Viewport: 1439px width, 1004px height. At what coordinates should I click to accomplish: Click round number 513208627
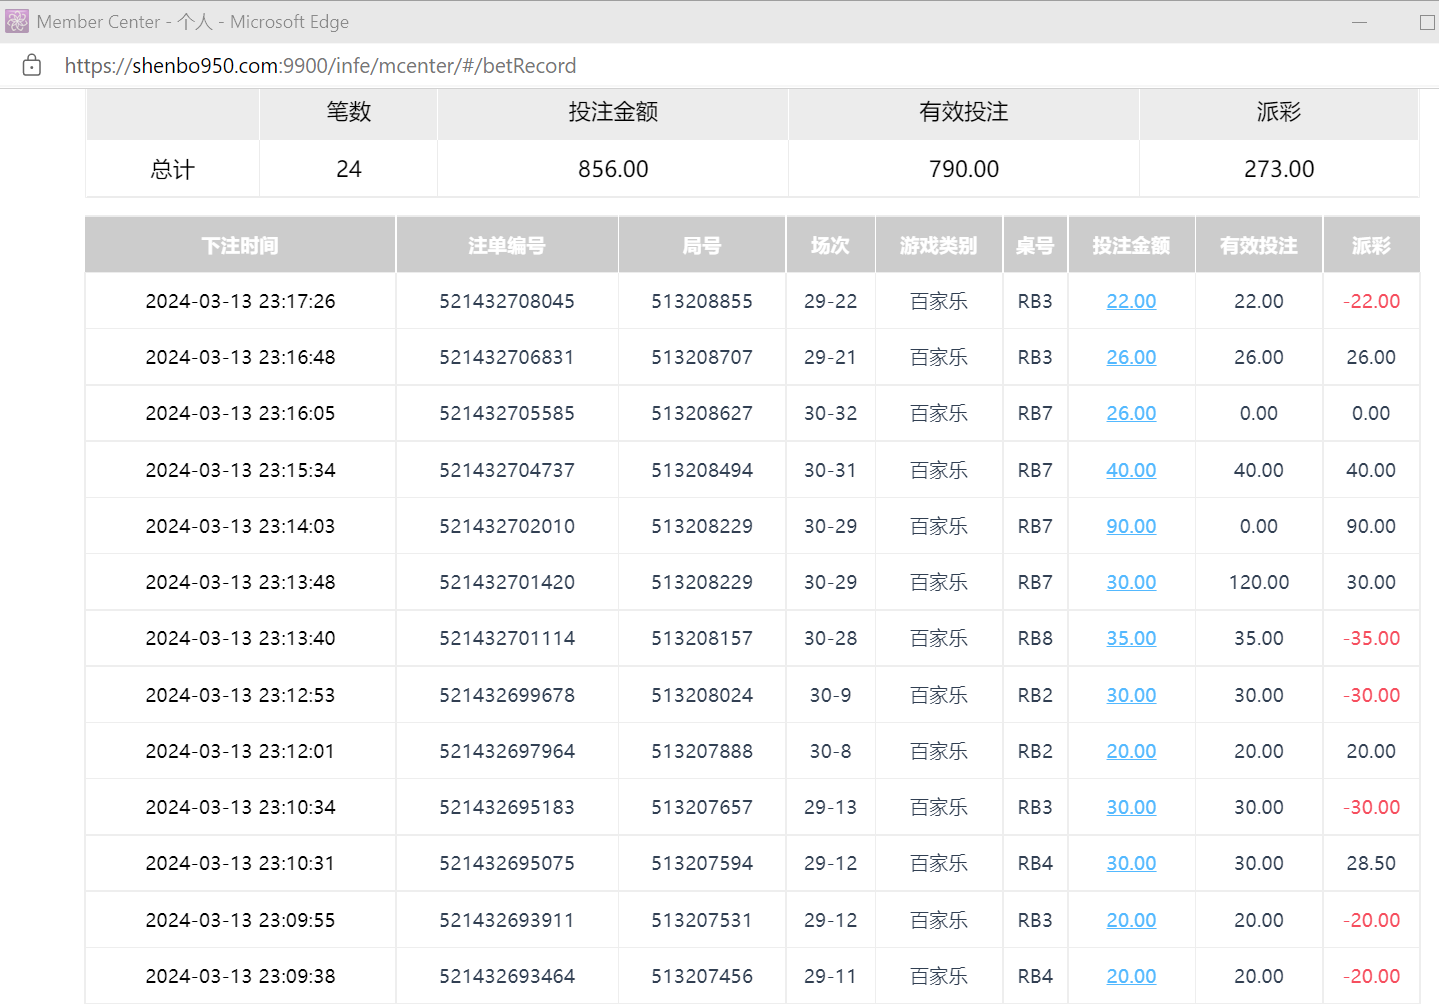(702, 413)
